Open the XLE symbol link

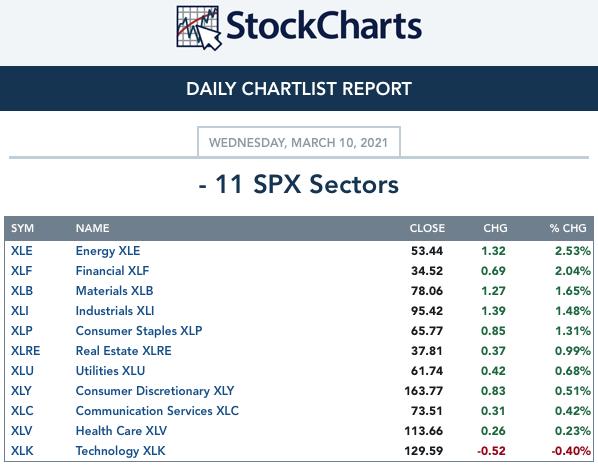coord(22,251)
